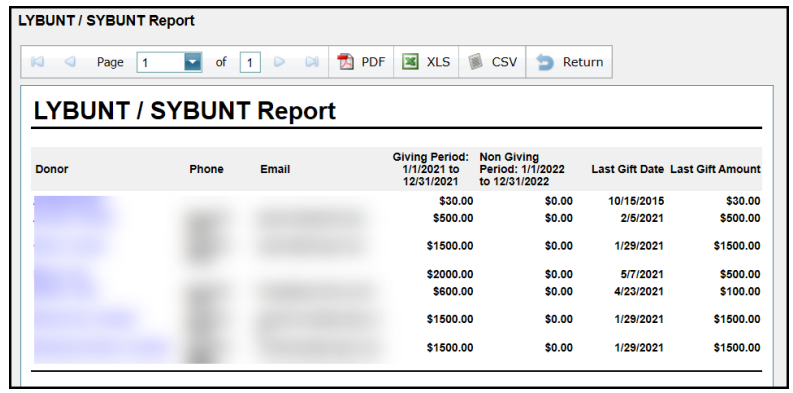The width and height of the screenshot is (793, 393).
Task: Click the LYBUNT / SYBUNT Report heading
Action: pyautogui.click(x=185, y=111)
